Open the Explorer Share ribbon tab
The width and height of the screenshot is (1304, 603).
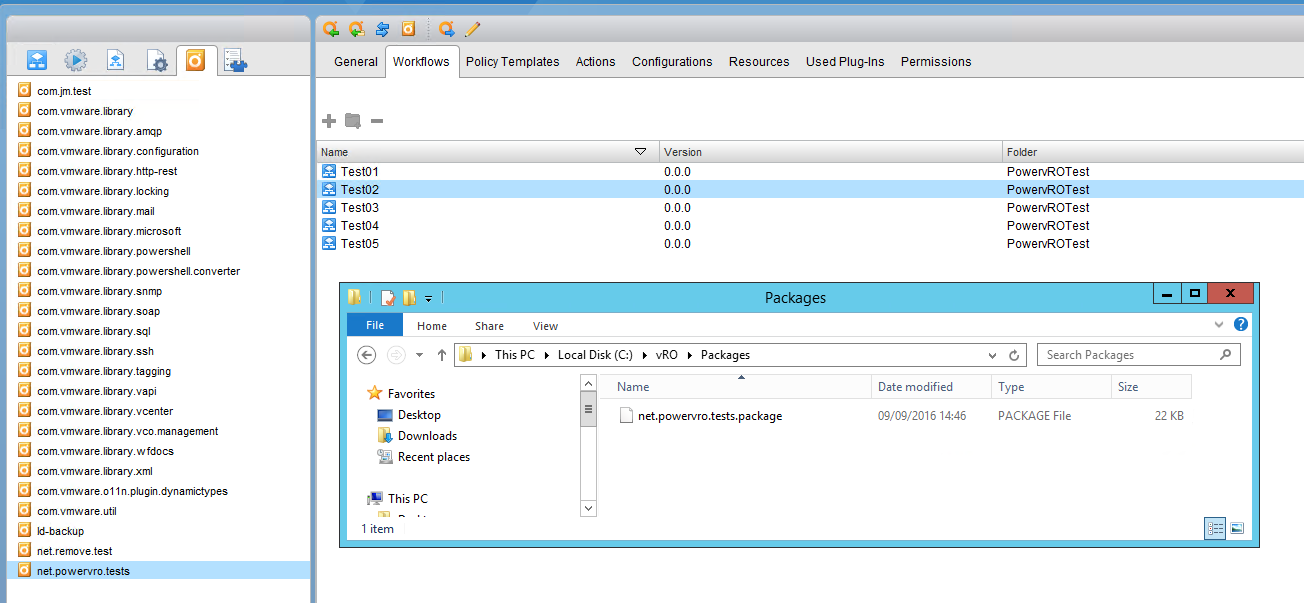pos(490,326)
